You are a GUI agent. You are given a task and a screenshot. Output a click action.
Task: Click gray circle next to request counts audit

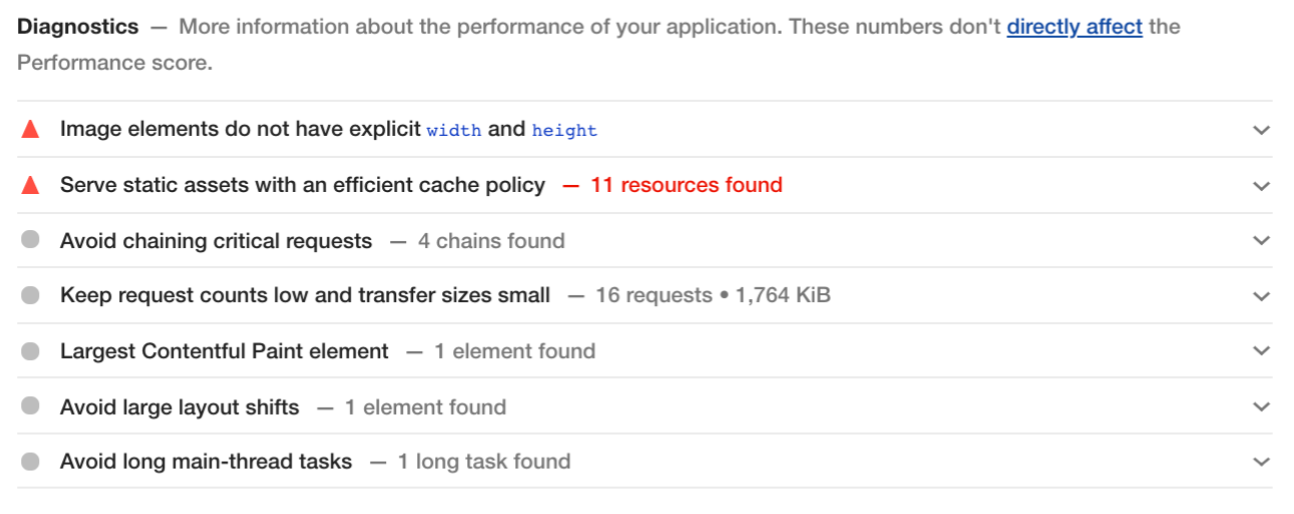coord(30,295)
